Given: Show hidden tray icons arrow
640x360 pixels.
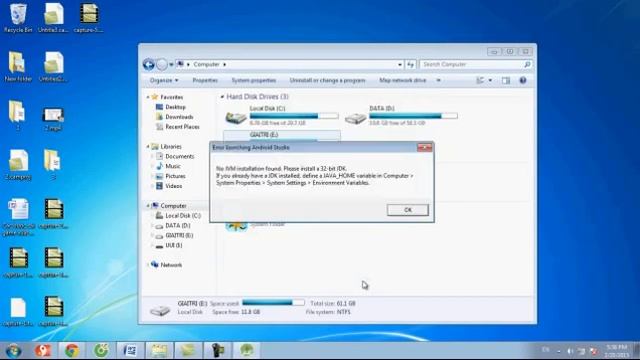Looking at the screenshot, I should 559,351.
